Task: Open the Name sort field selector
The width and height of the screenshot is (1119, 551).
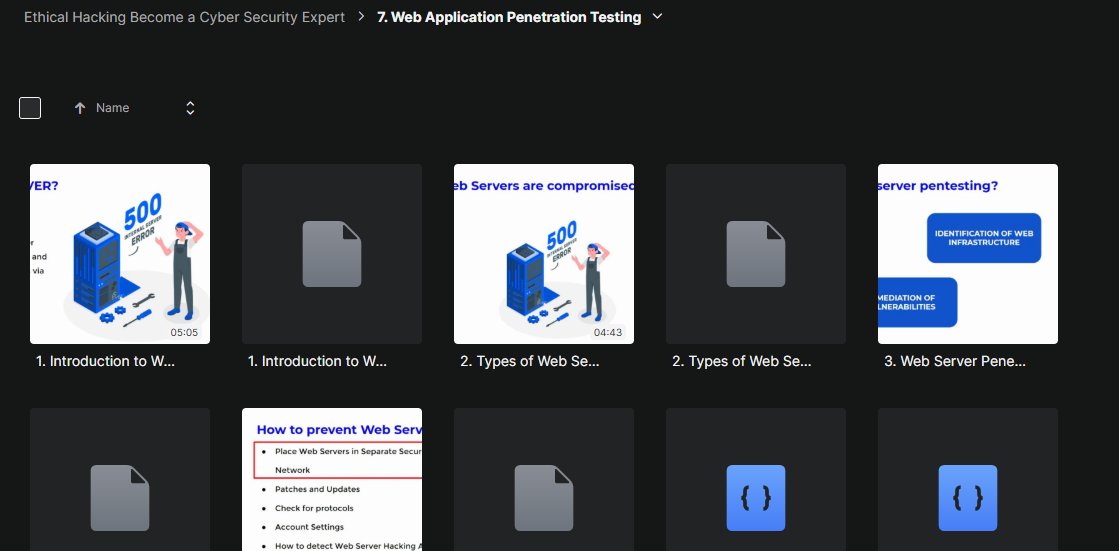Action: click(x=190, y=108)
